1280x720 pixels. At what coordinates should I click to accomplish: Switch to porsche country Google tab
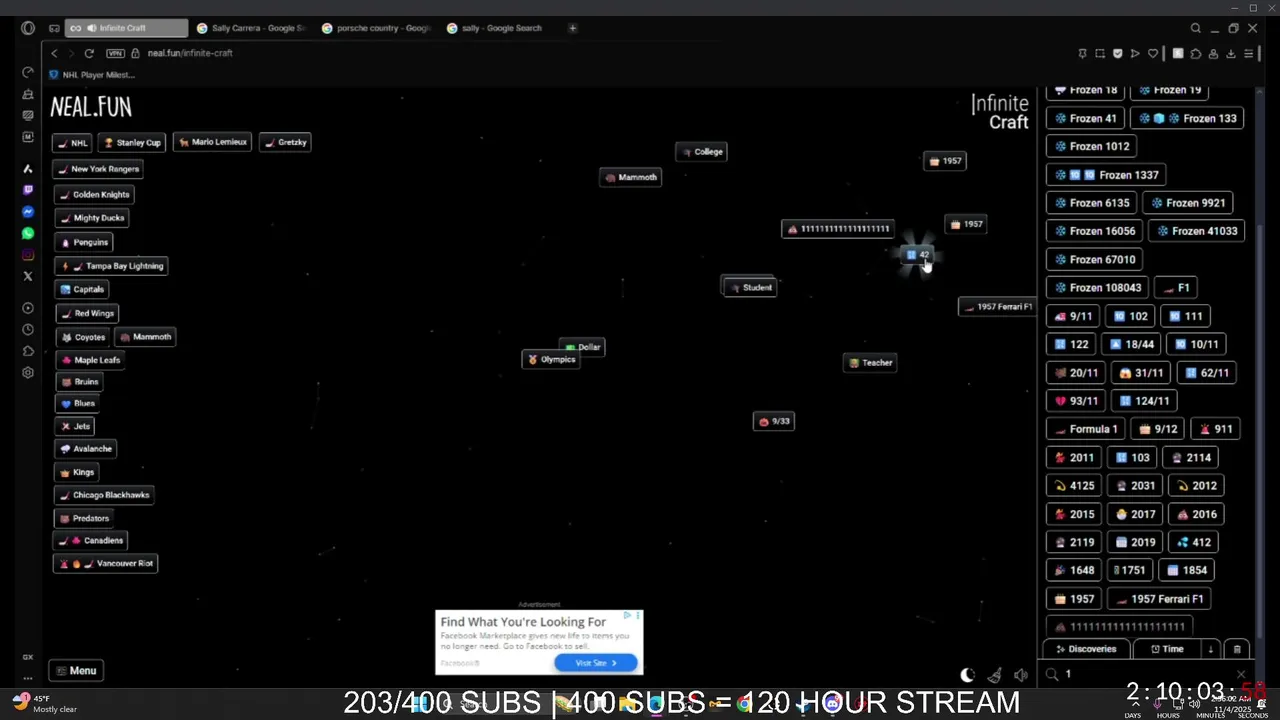click(377, 28)
